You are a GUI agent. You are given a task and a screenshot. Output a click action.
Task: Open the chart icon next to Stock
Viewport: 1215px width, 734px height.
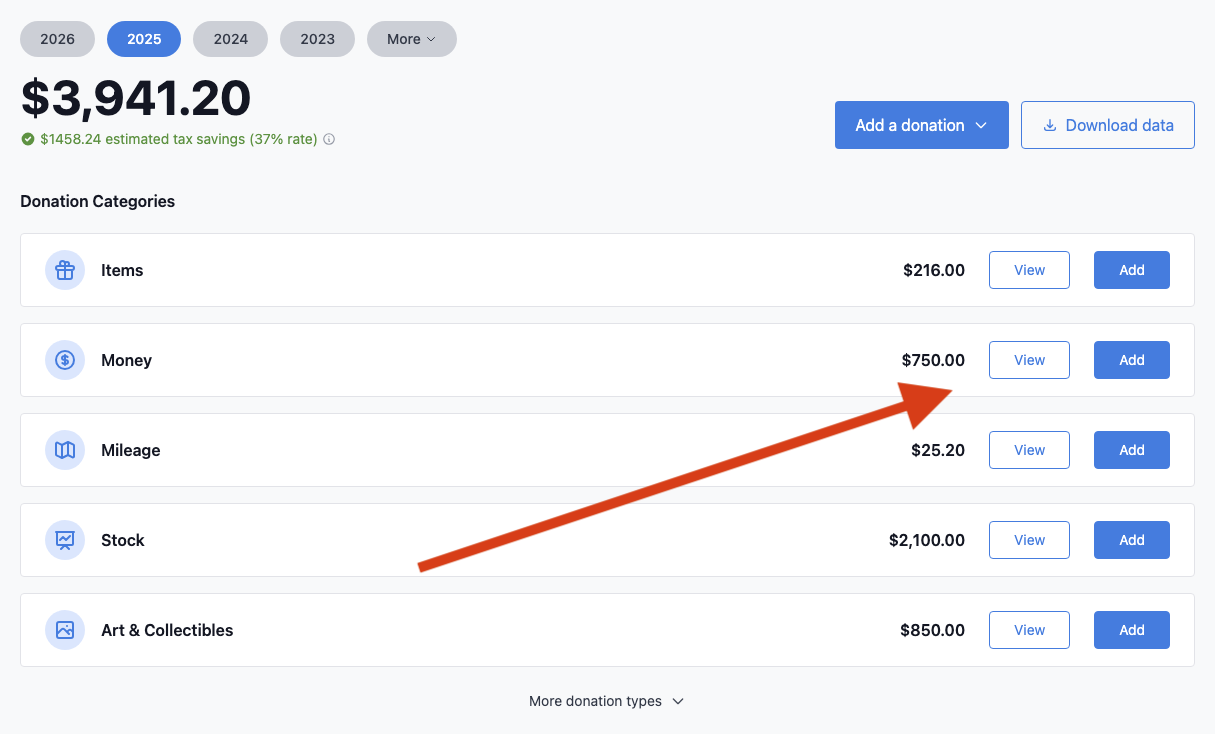pyautogui.click(x=64, y=540)
